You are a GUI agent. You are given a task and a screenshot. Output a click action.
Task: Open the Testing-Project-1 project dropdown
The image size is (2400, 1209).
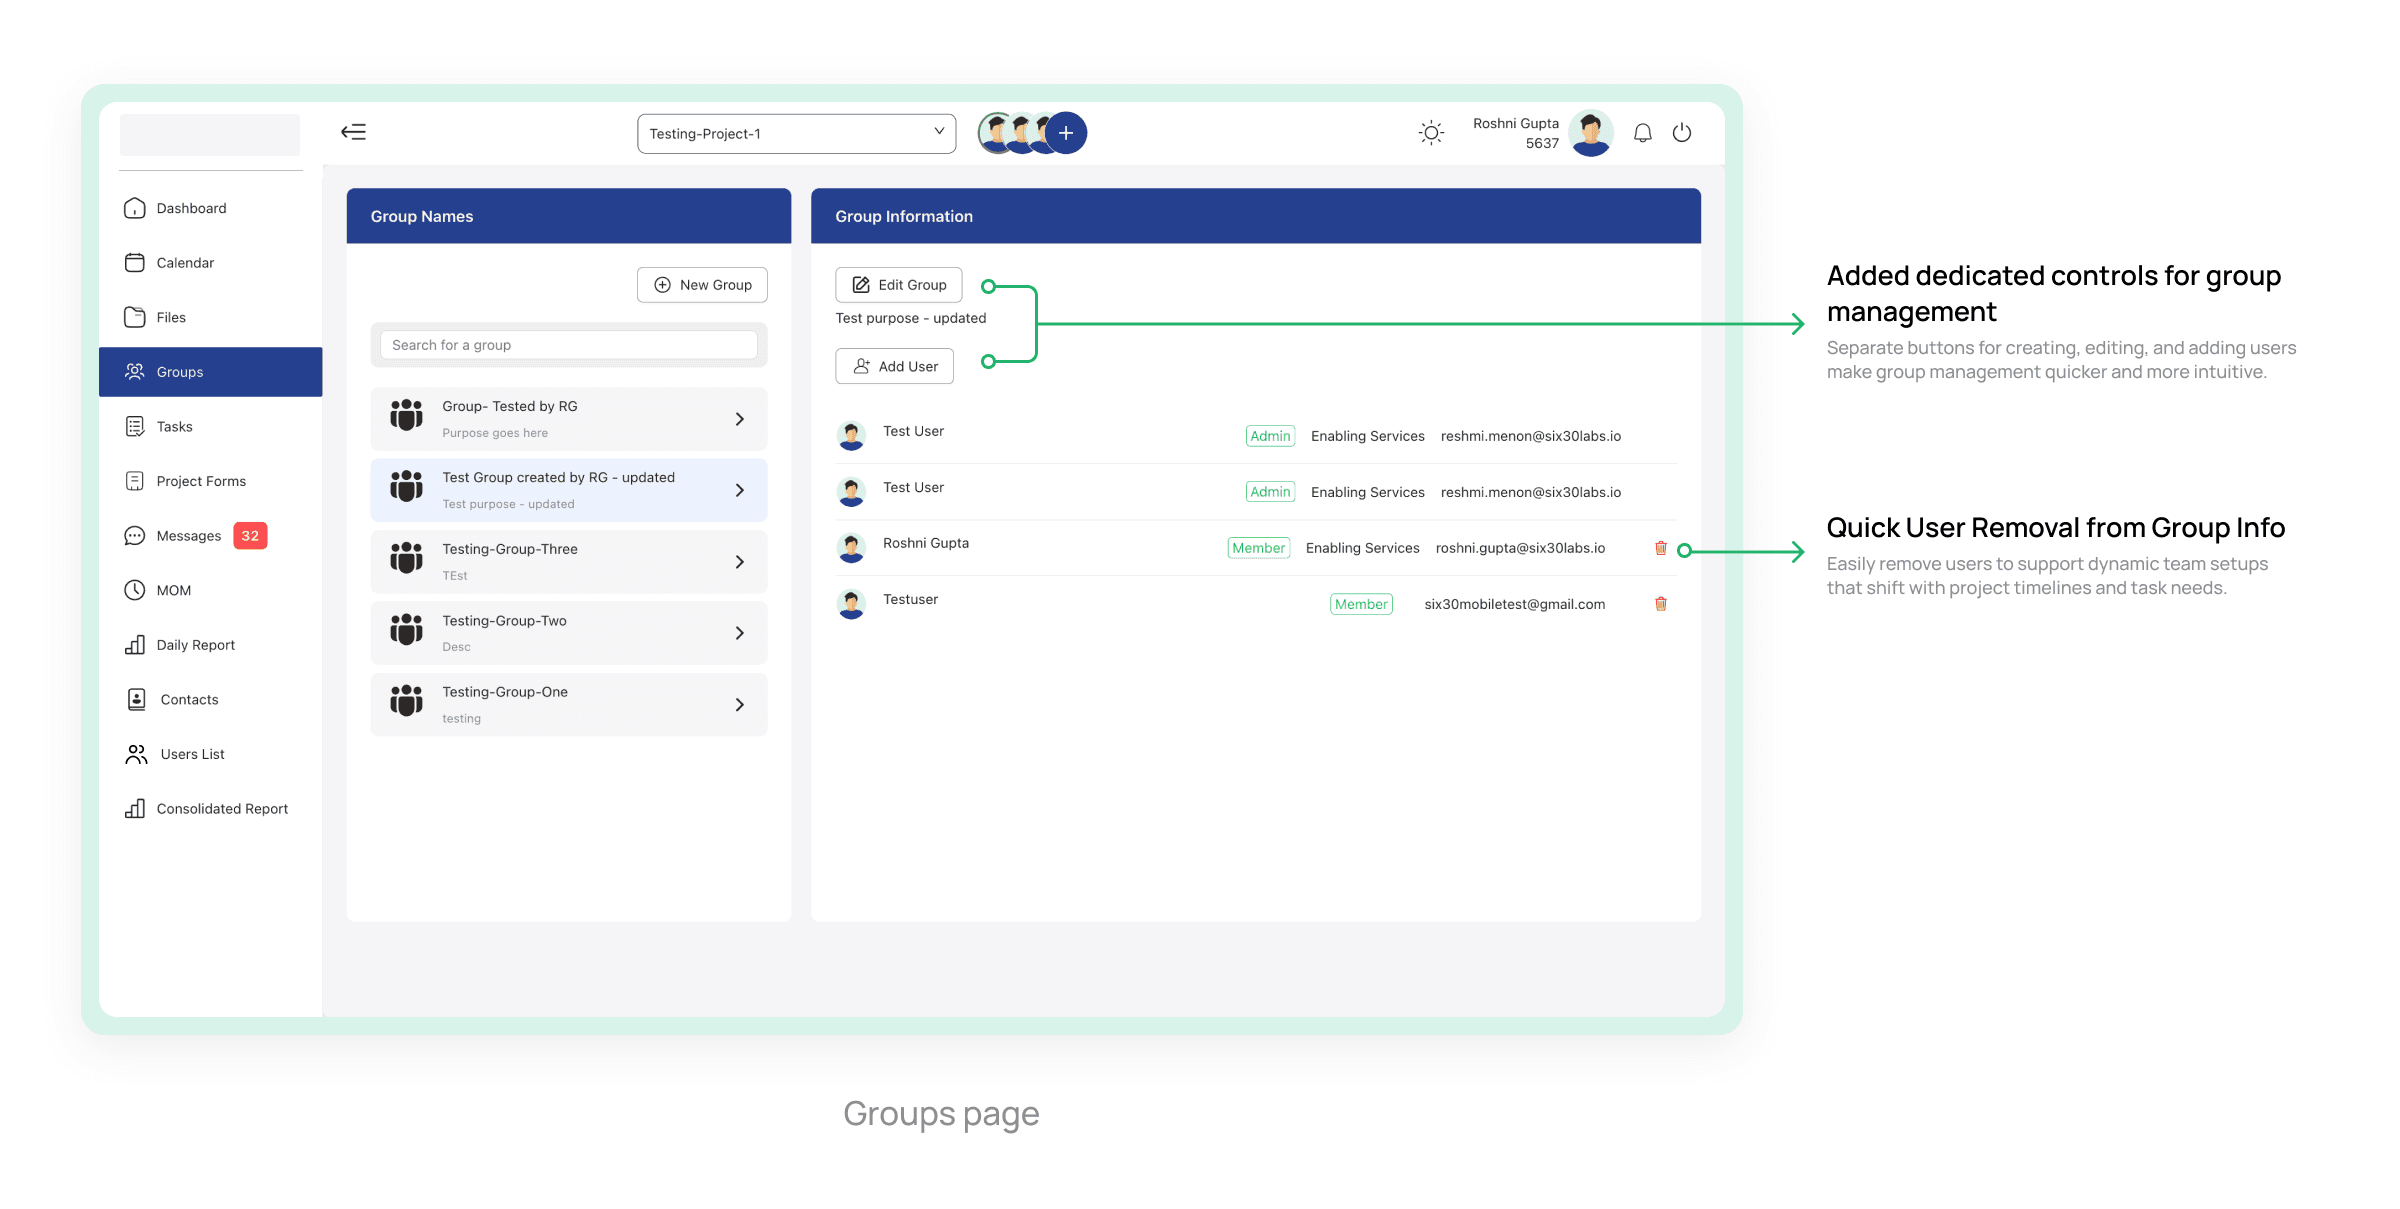[x=796, y=133]
